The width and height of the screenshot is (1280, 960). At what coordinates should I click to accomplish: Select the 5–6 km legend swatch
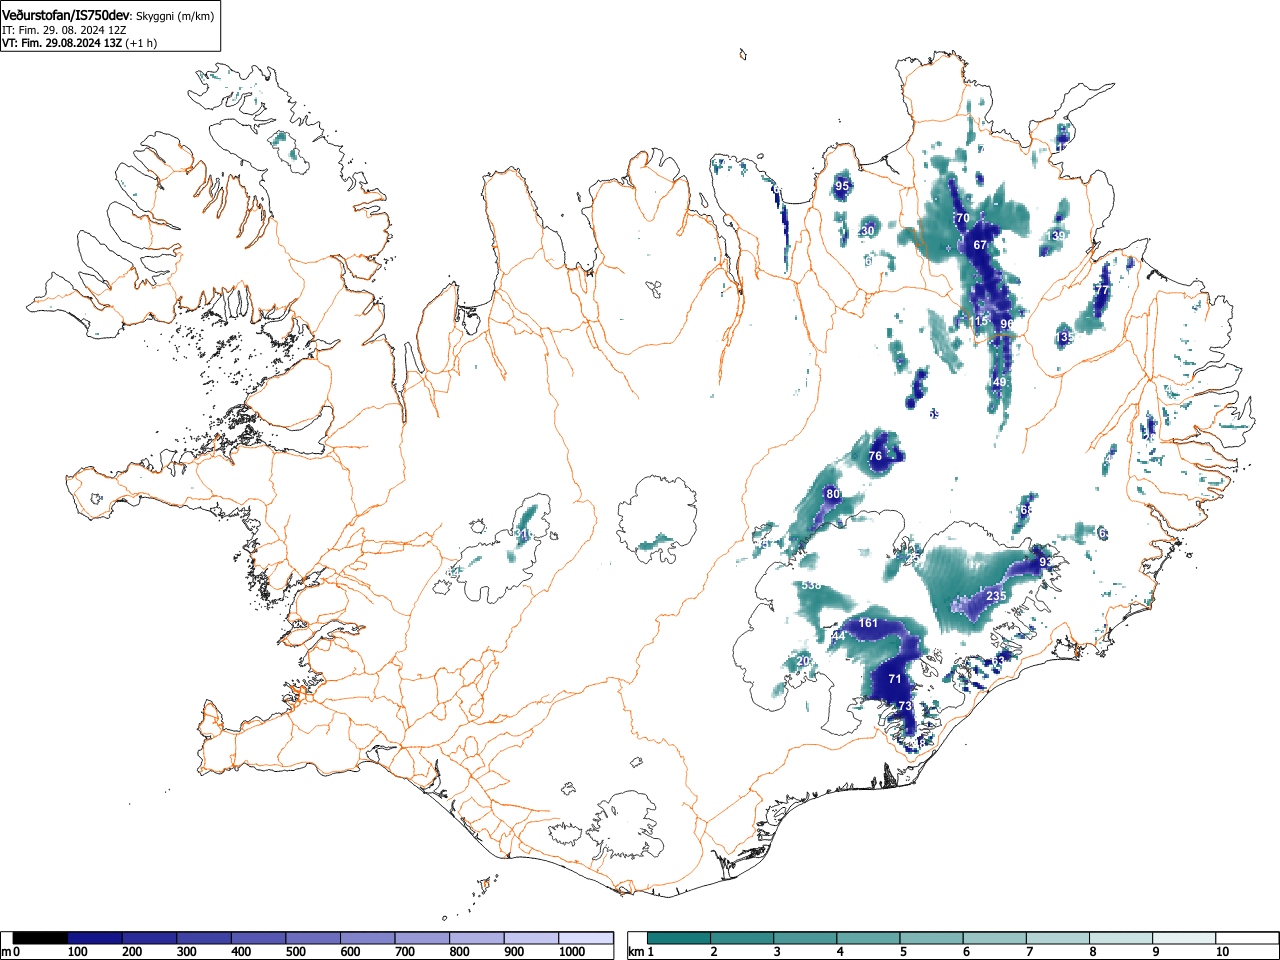931,938
